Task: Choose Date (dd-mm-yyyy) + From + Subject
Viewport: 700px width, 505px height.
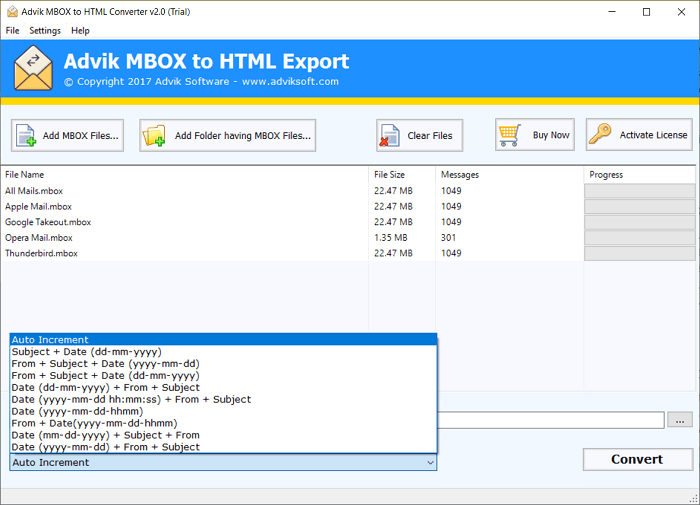Action: (223, 387)
